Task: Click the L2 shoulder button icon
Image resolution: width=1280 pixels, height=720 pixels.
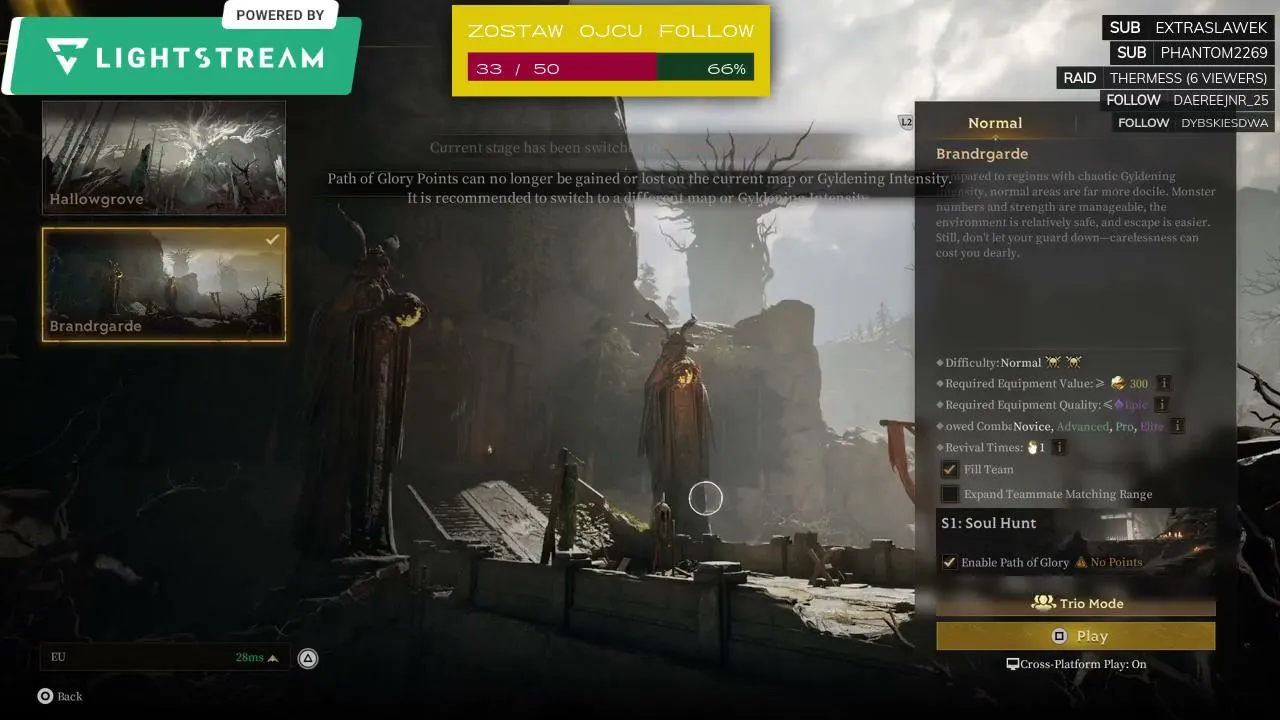Action: 906,122
